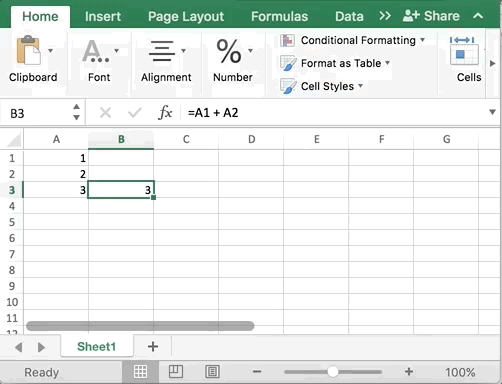Switch to the Formulas tab

pos(279,16)
